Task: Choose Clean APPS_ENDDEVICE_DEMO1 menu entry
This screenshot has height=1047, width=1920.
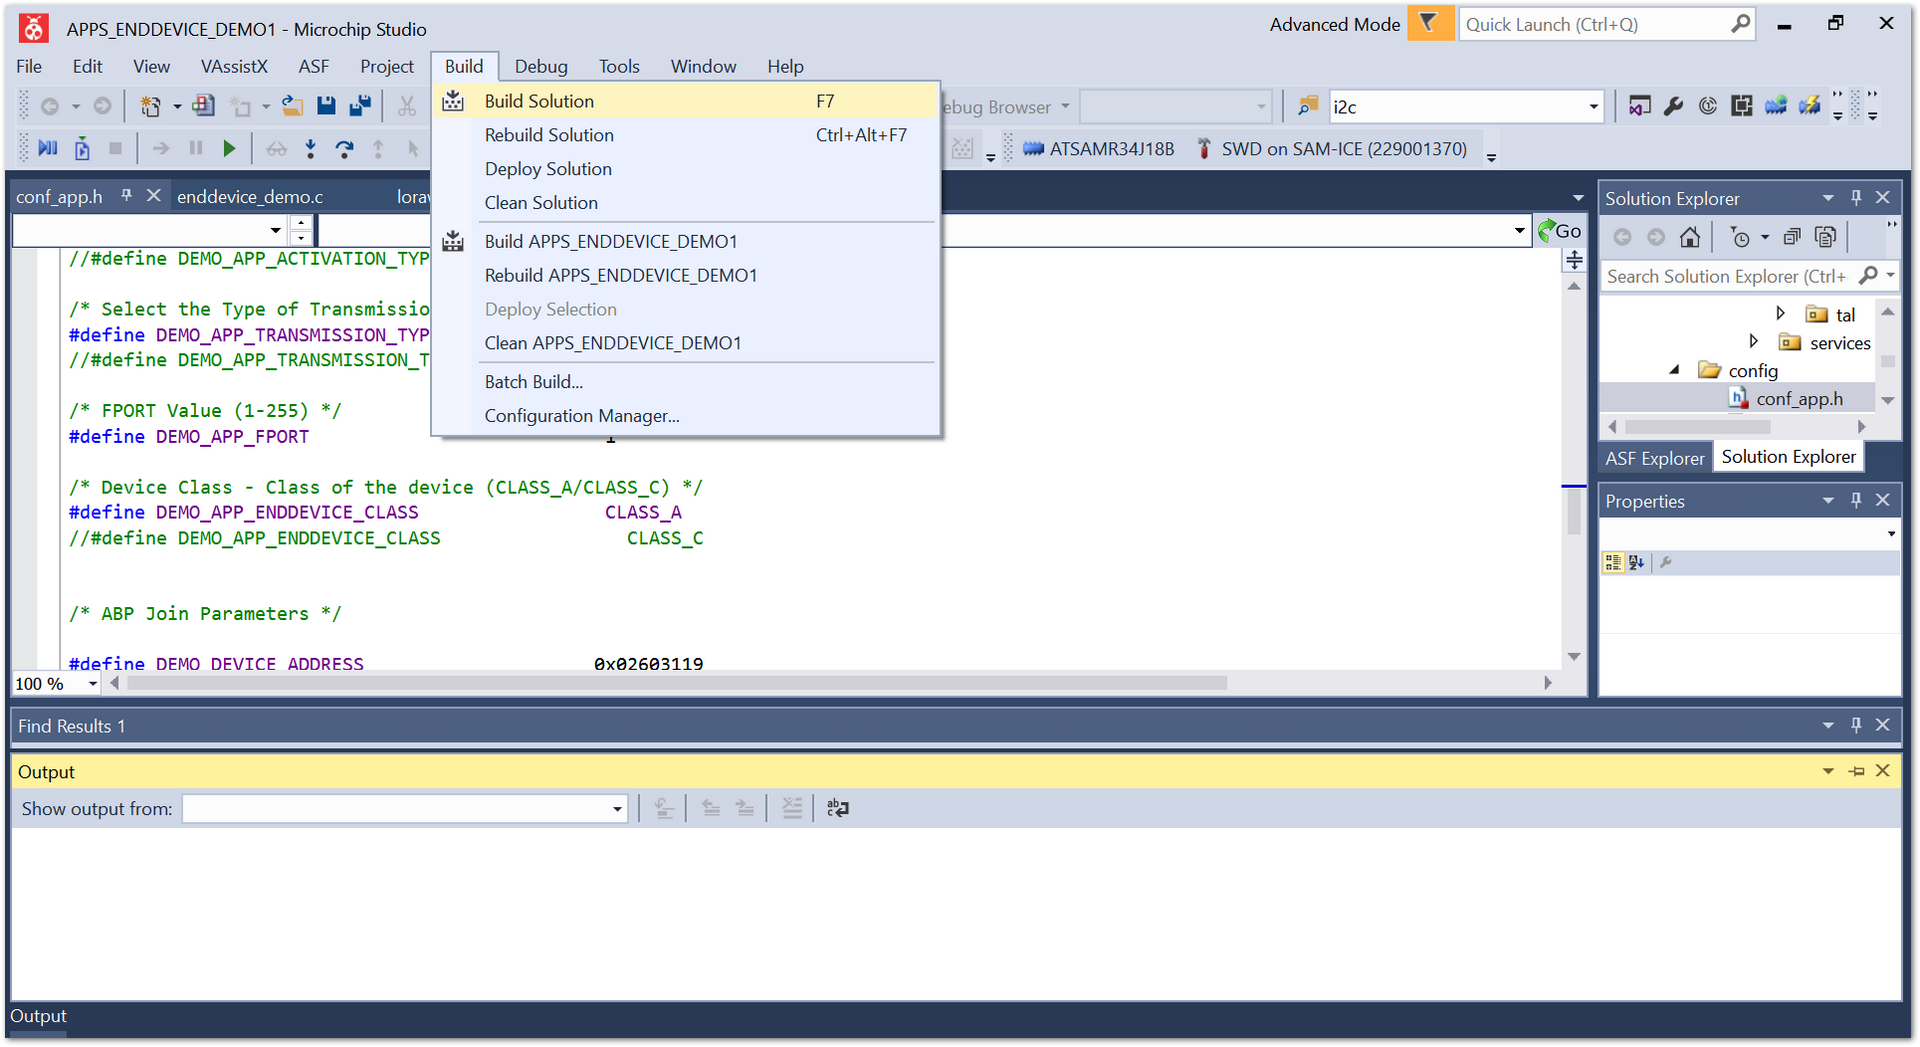Action: click(x=687, y=343)
